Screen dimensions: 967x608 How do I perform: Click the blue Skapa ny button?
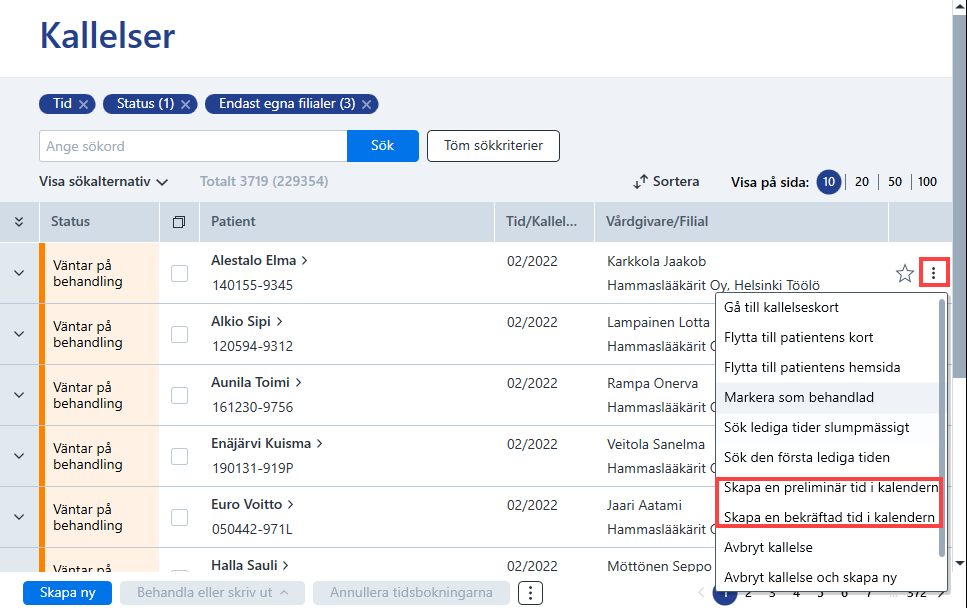point(68,593)
